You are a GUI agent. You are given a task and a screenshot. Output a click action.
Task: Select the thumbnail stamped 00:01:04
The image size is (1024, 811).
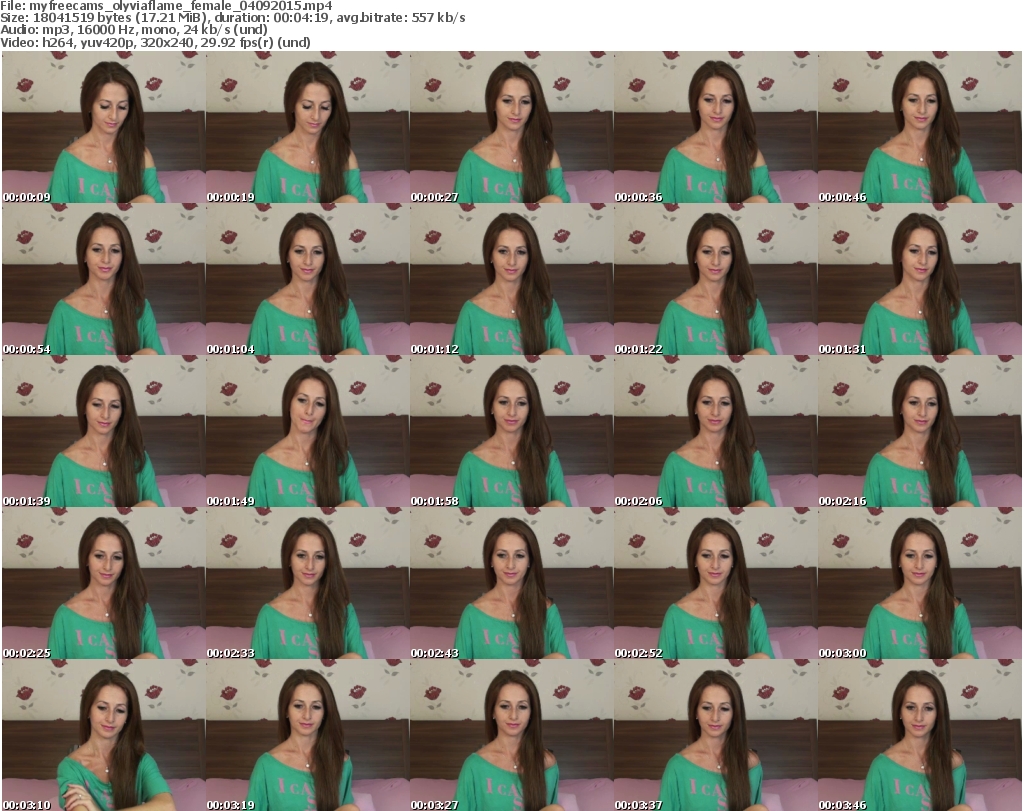point(308,279)
